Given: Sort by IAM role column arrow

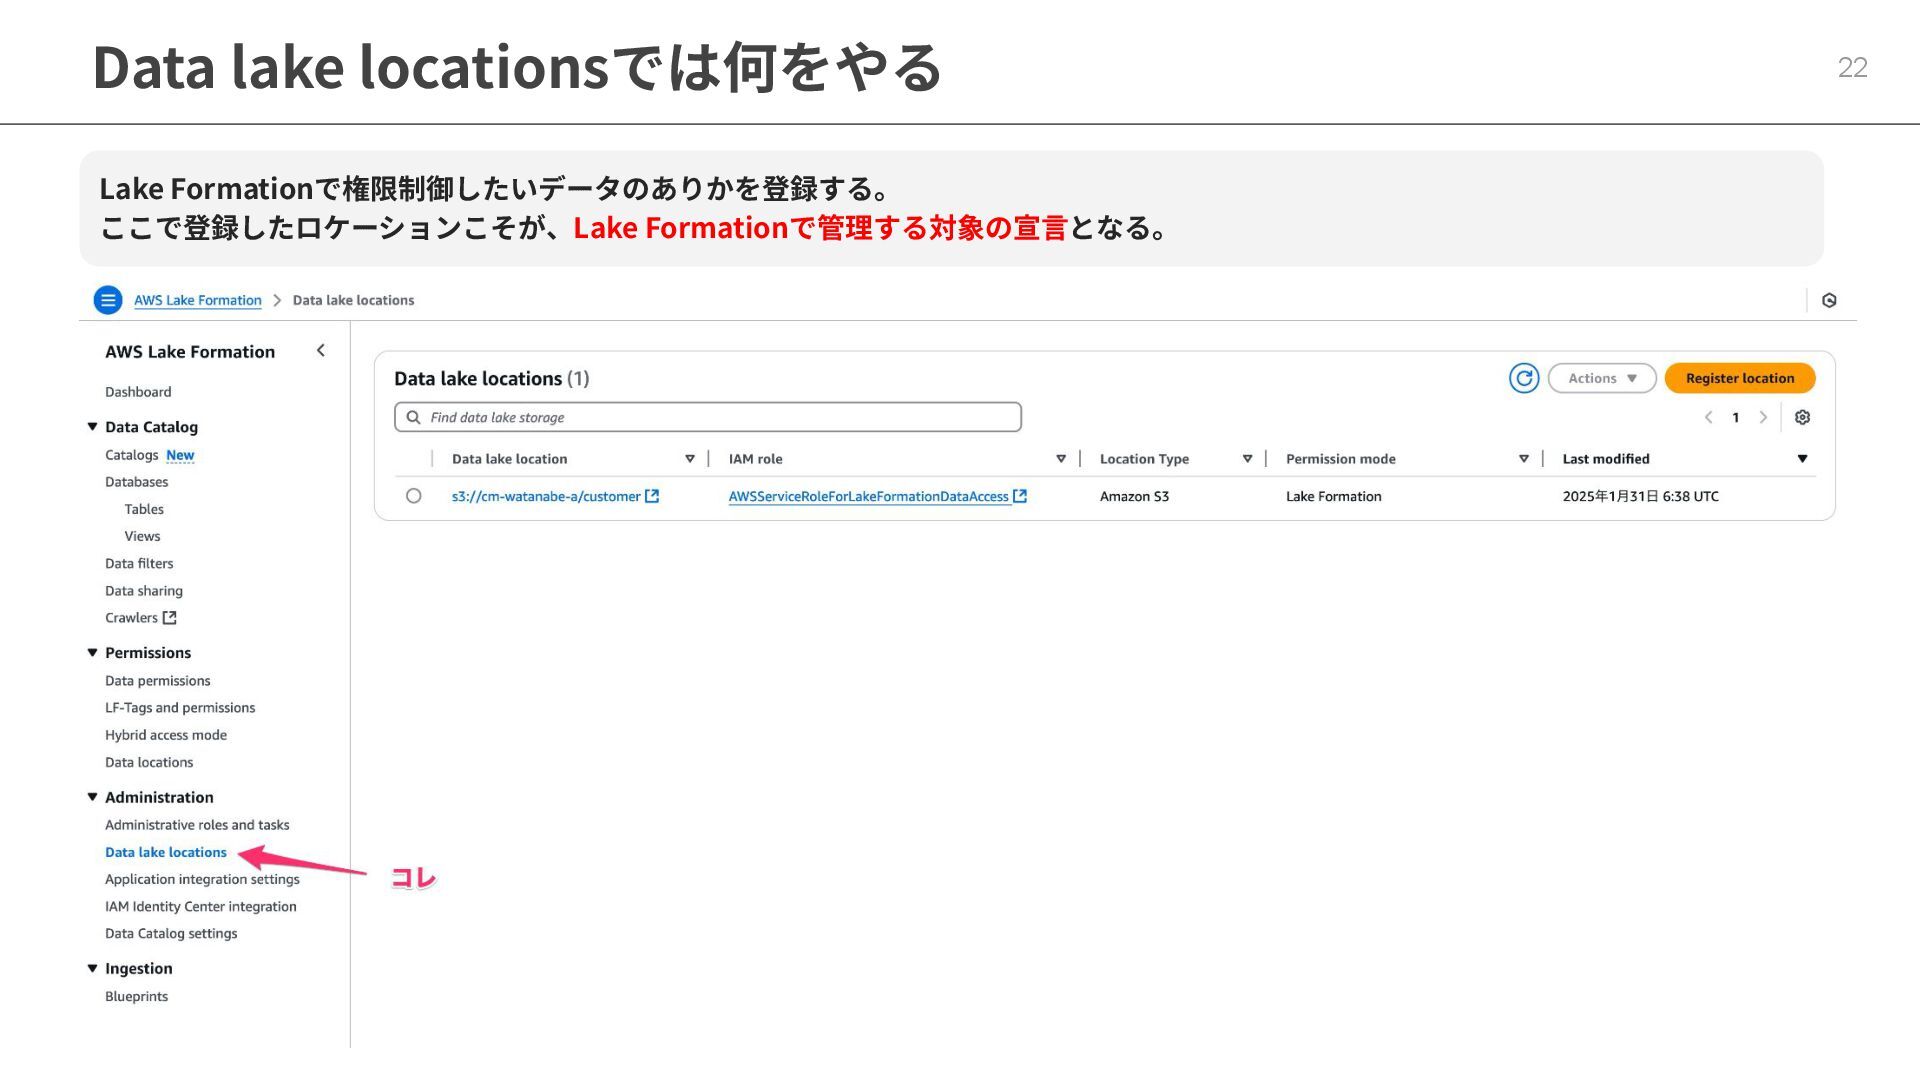Looking at the screenshot, I should [x=1061, y=459].
